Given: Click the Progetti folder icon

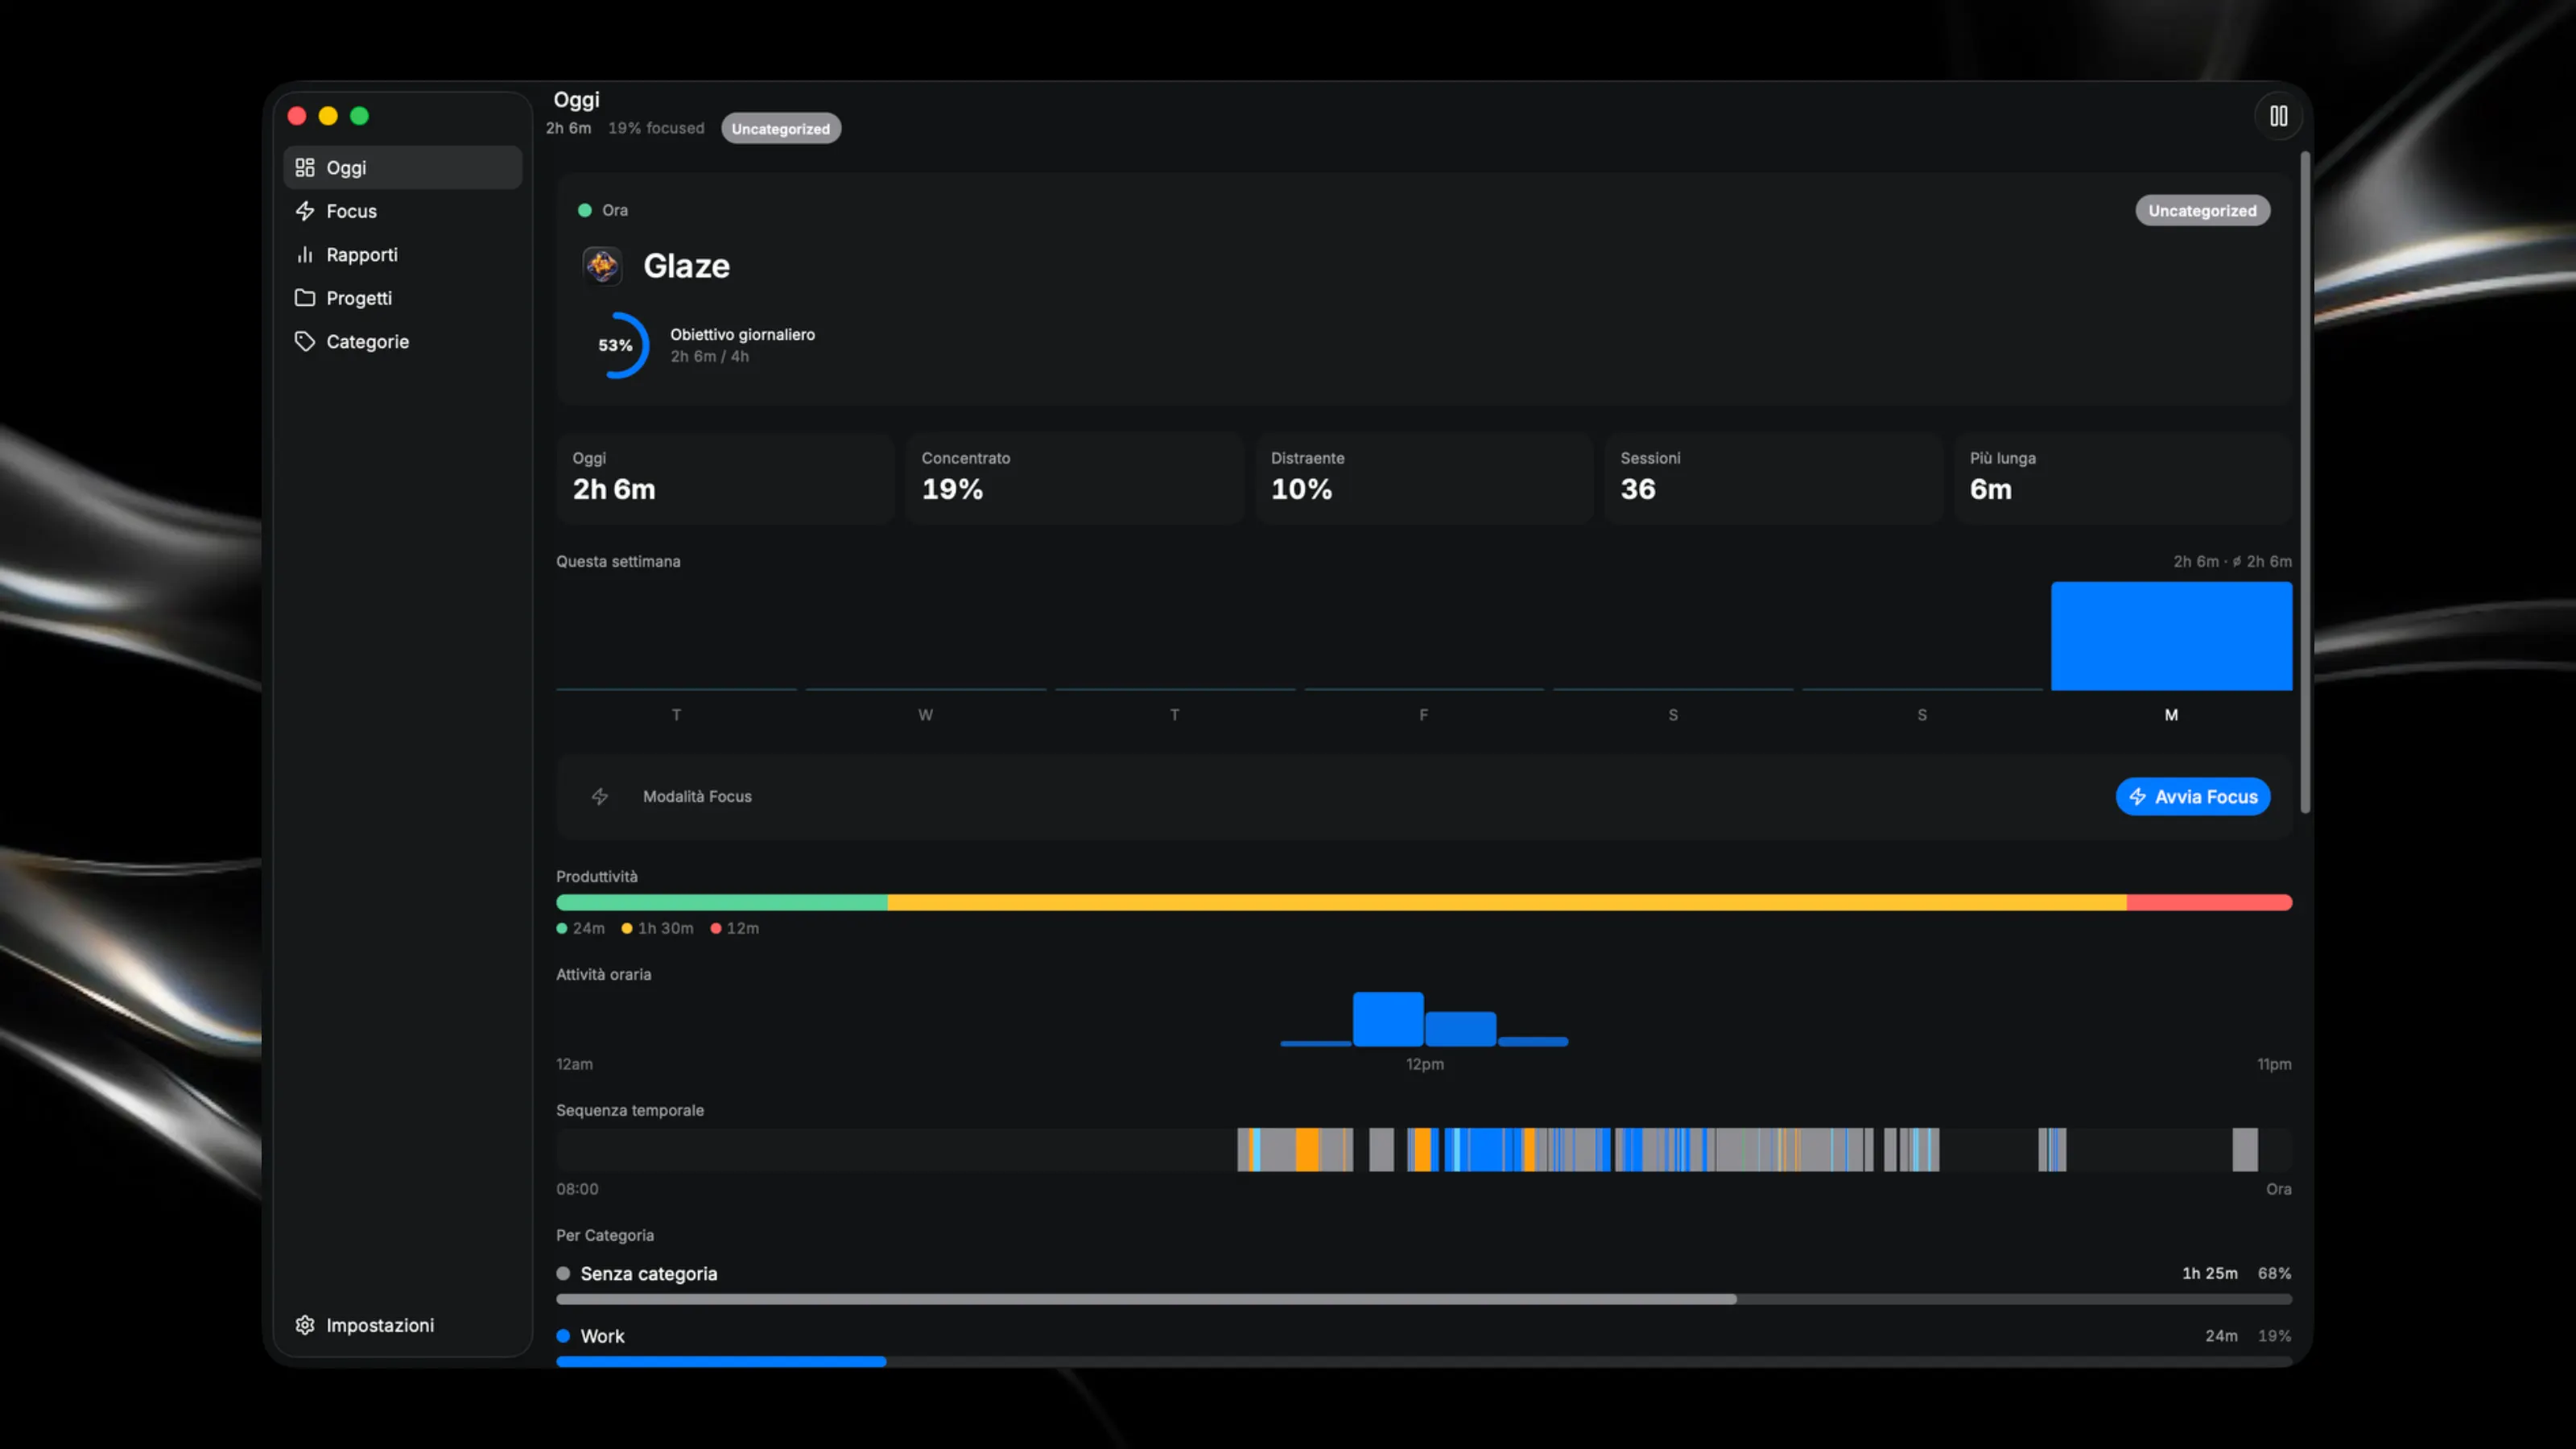Looking at the screenshot, I should 305,298.
